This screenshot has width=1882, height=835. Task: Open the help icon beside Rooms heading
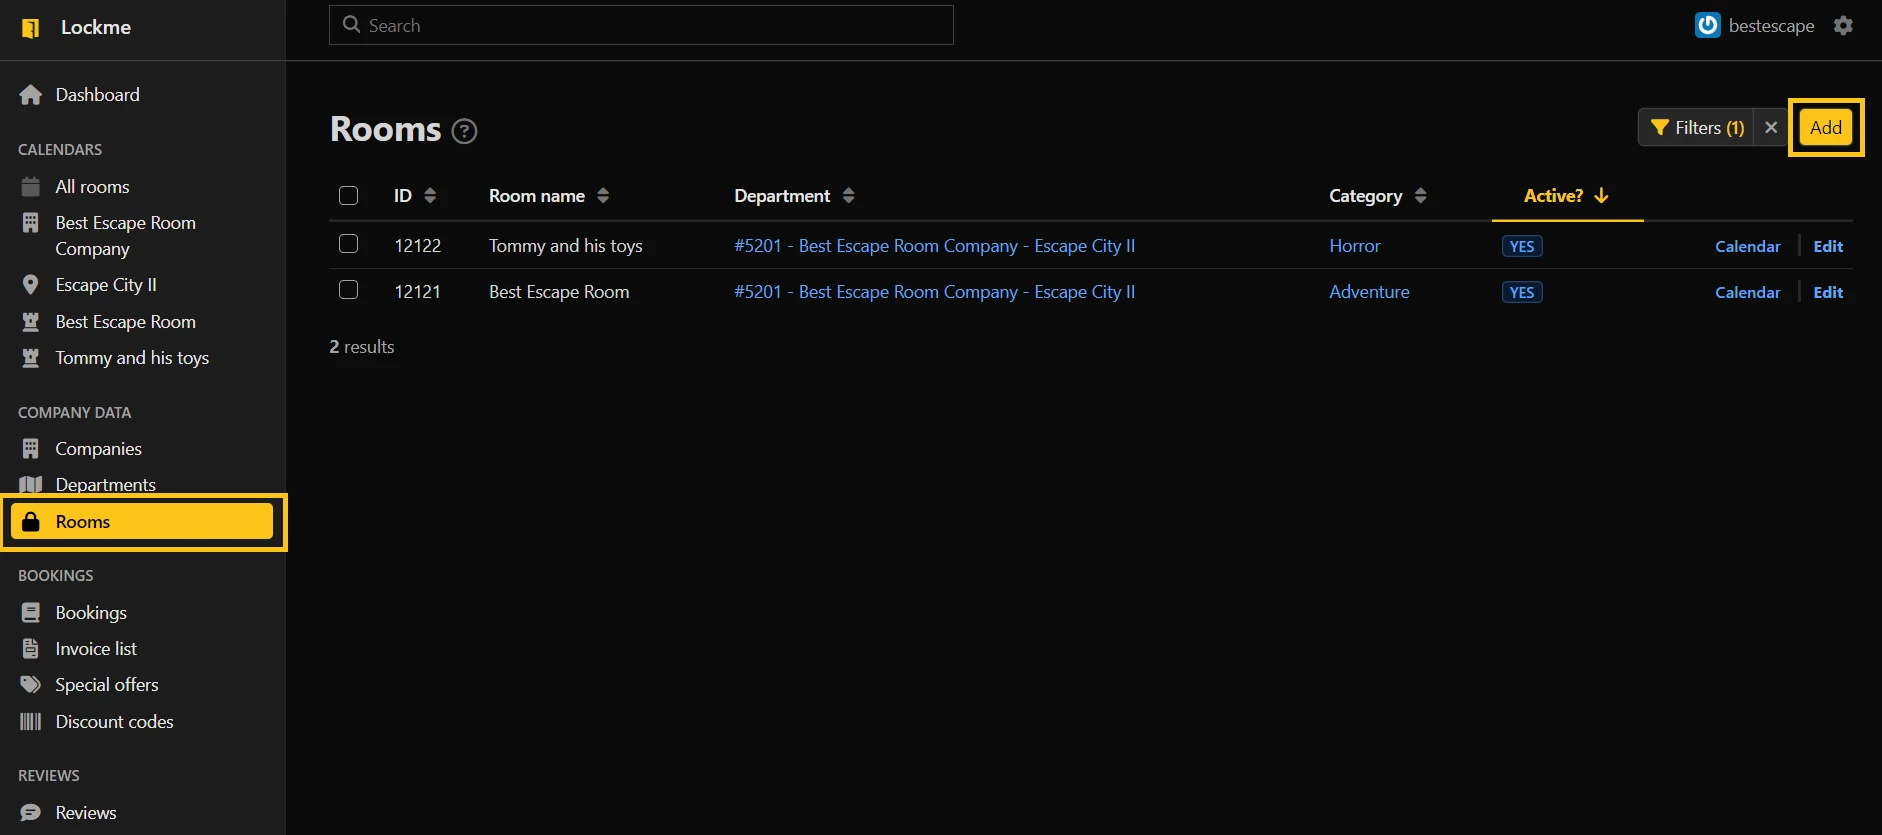pyautogui.click(x=464, y=131)
